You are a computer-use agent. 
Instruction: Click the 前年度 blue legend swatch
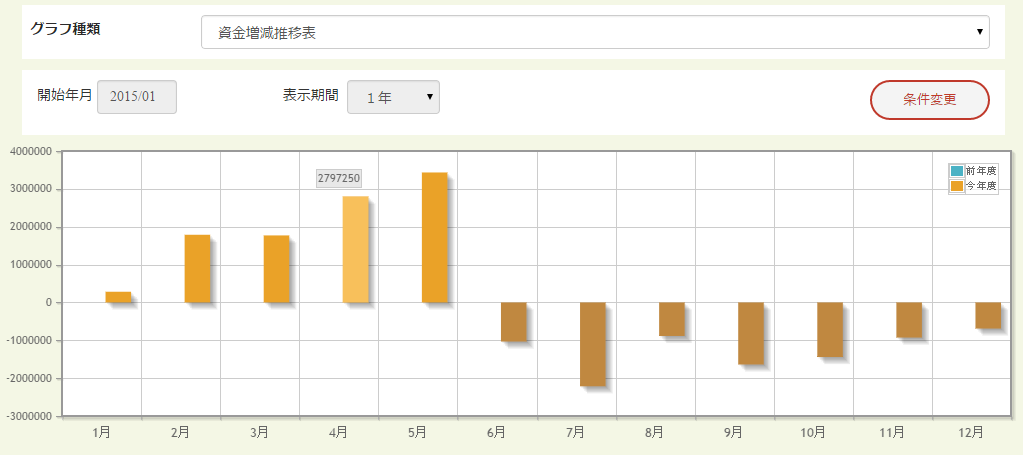point(957,171)
